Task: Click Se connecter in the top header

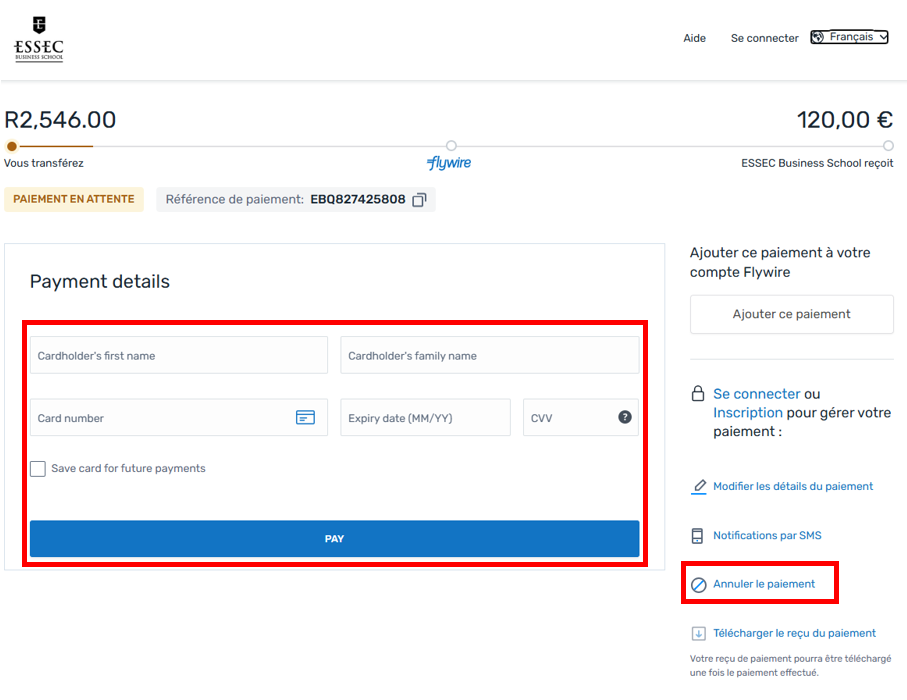Action: coord(764,38)
